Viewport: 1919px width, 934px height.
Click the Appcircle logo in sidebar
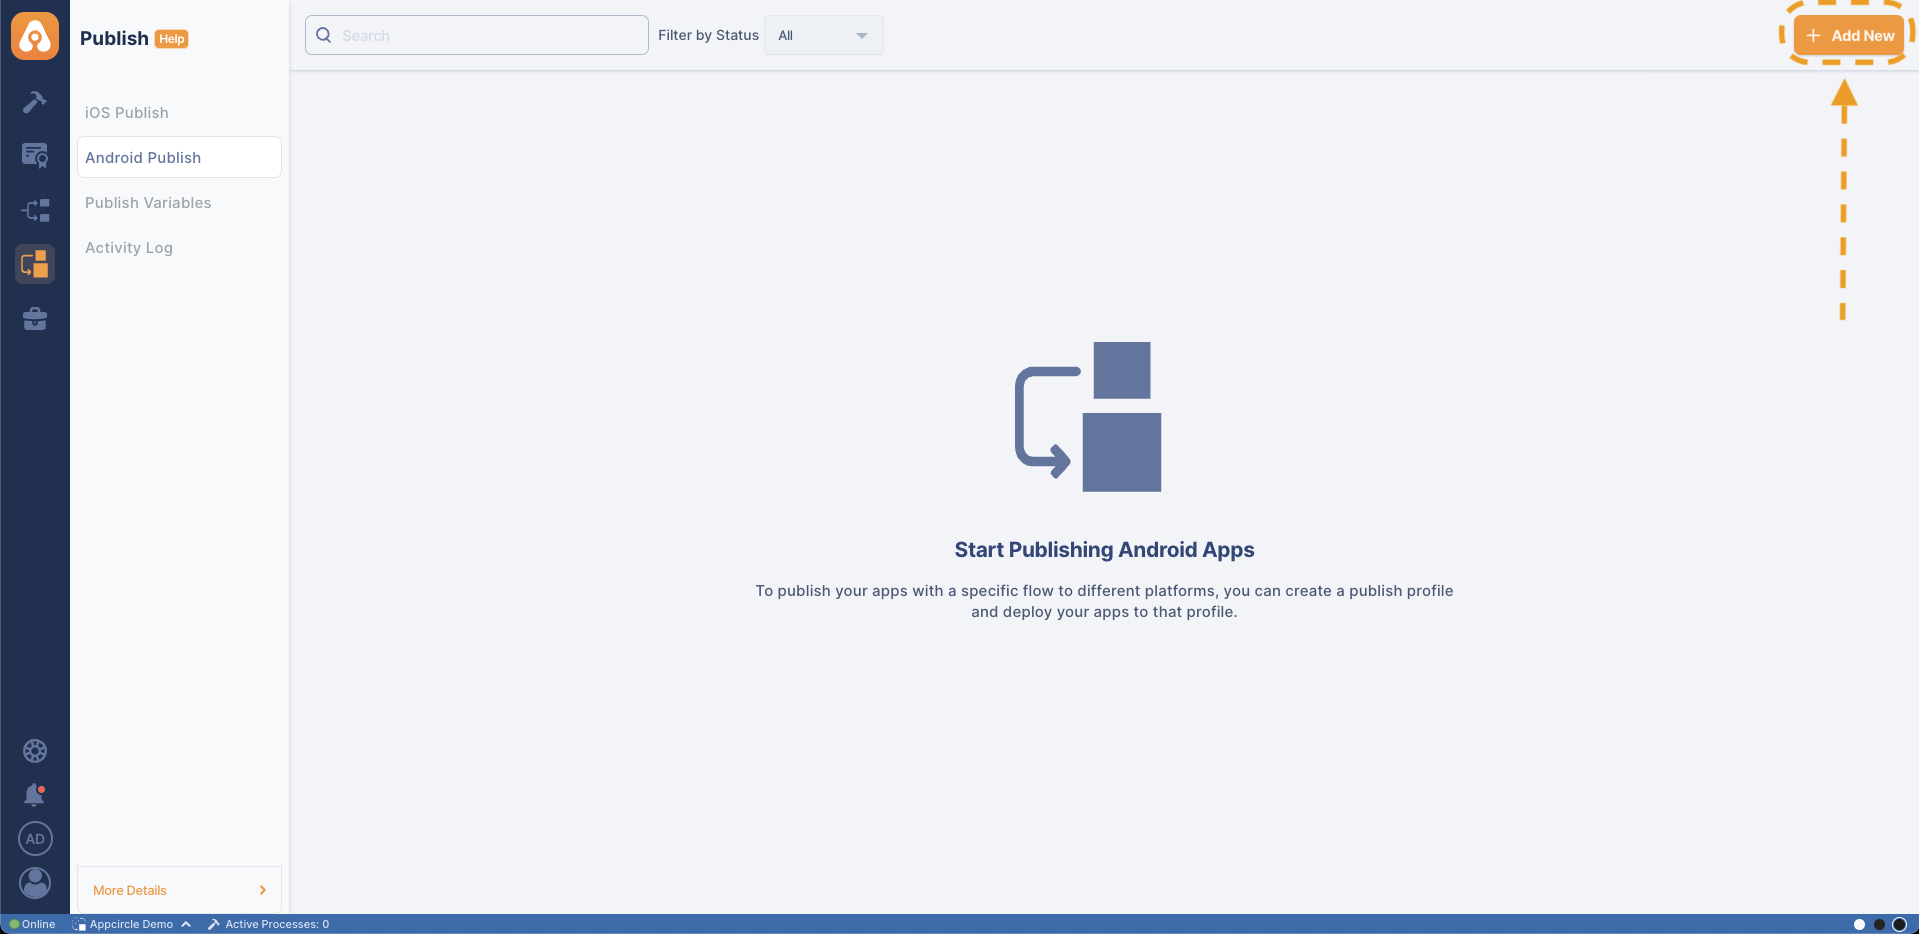[x=35, y=37]
